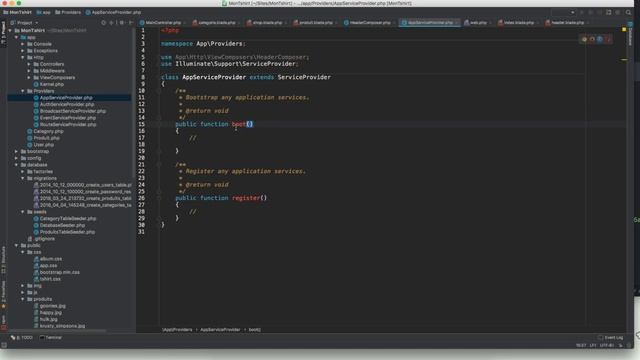Switch to the index.blade.php tab
The height and width of the screenshot is (360, 640).
(518, 23)
